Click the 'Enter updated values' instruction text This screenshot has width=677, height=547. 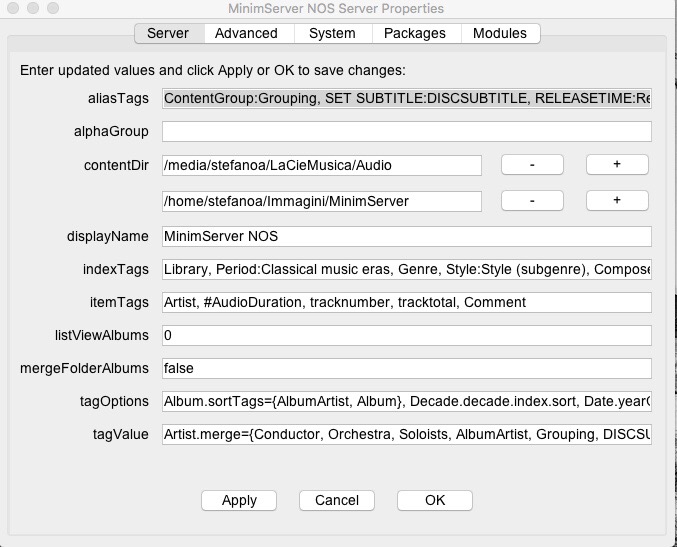[x=213, y=70]
